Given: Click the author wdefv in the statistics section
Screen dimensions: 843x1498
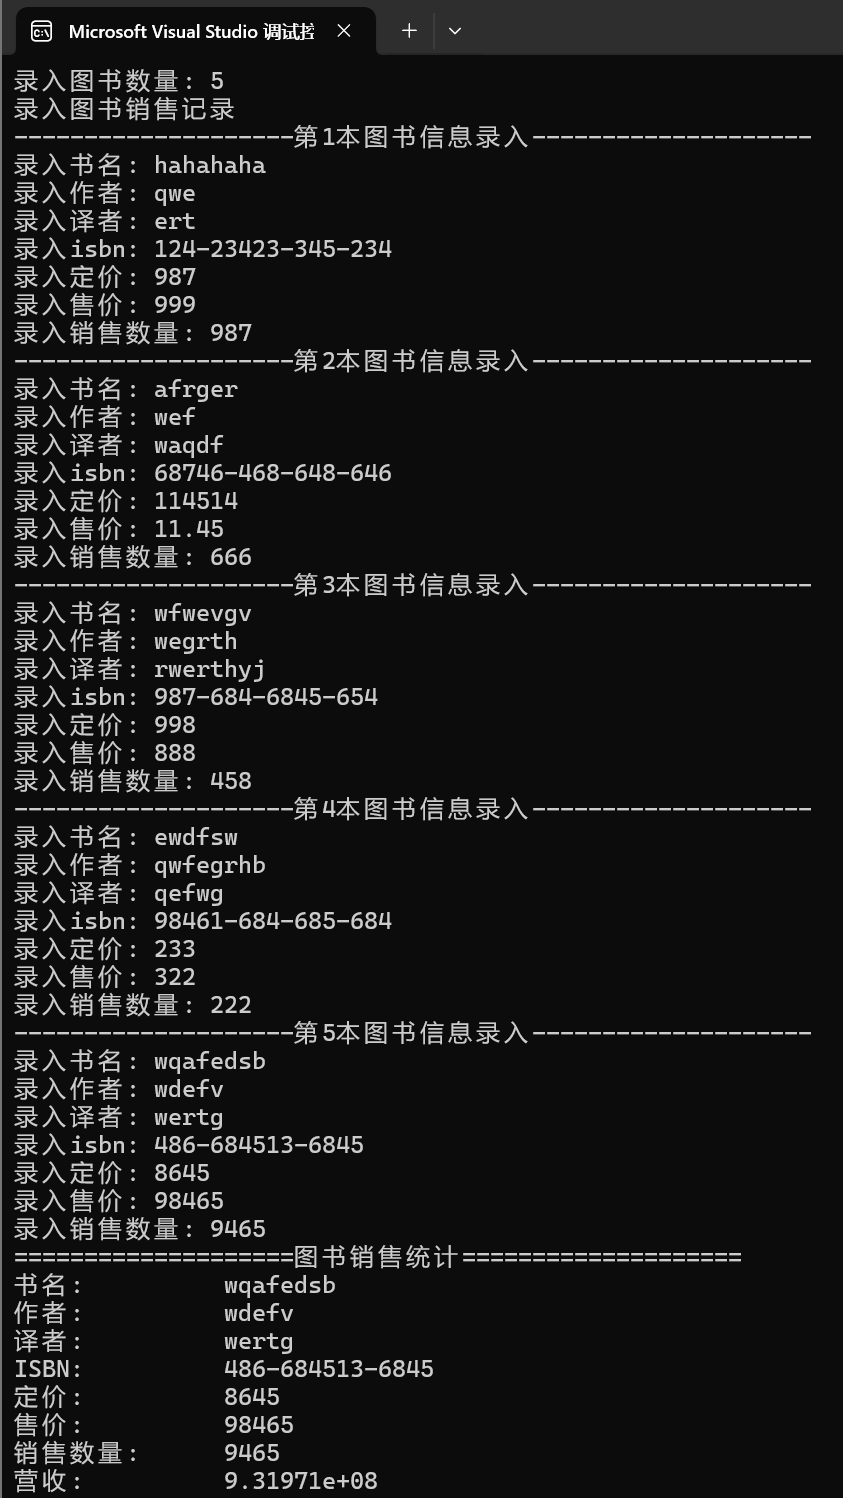Looking at the screenshot, I should coord(258,1312).
